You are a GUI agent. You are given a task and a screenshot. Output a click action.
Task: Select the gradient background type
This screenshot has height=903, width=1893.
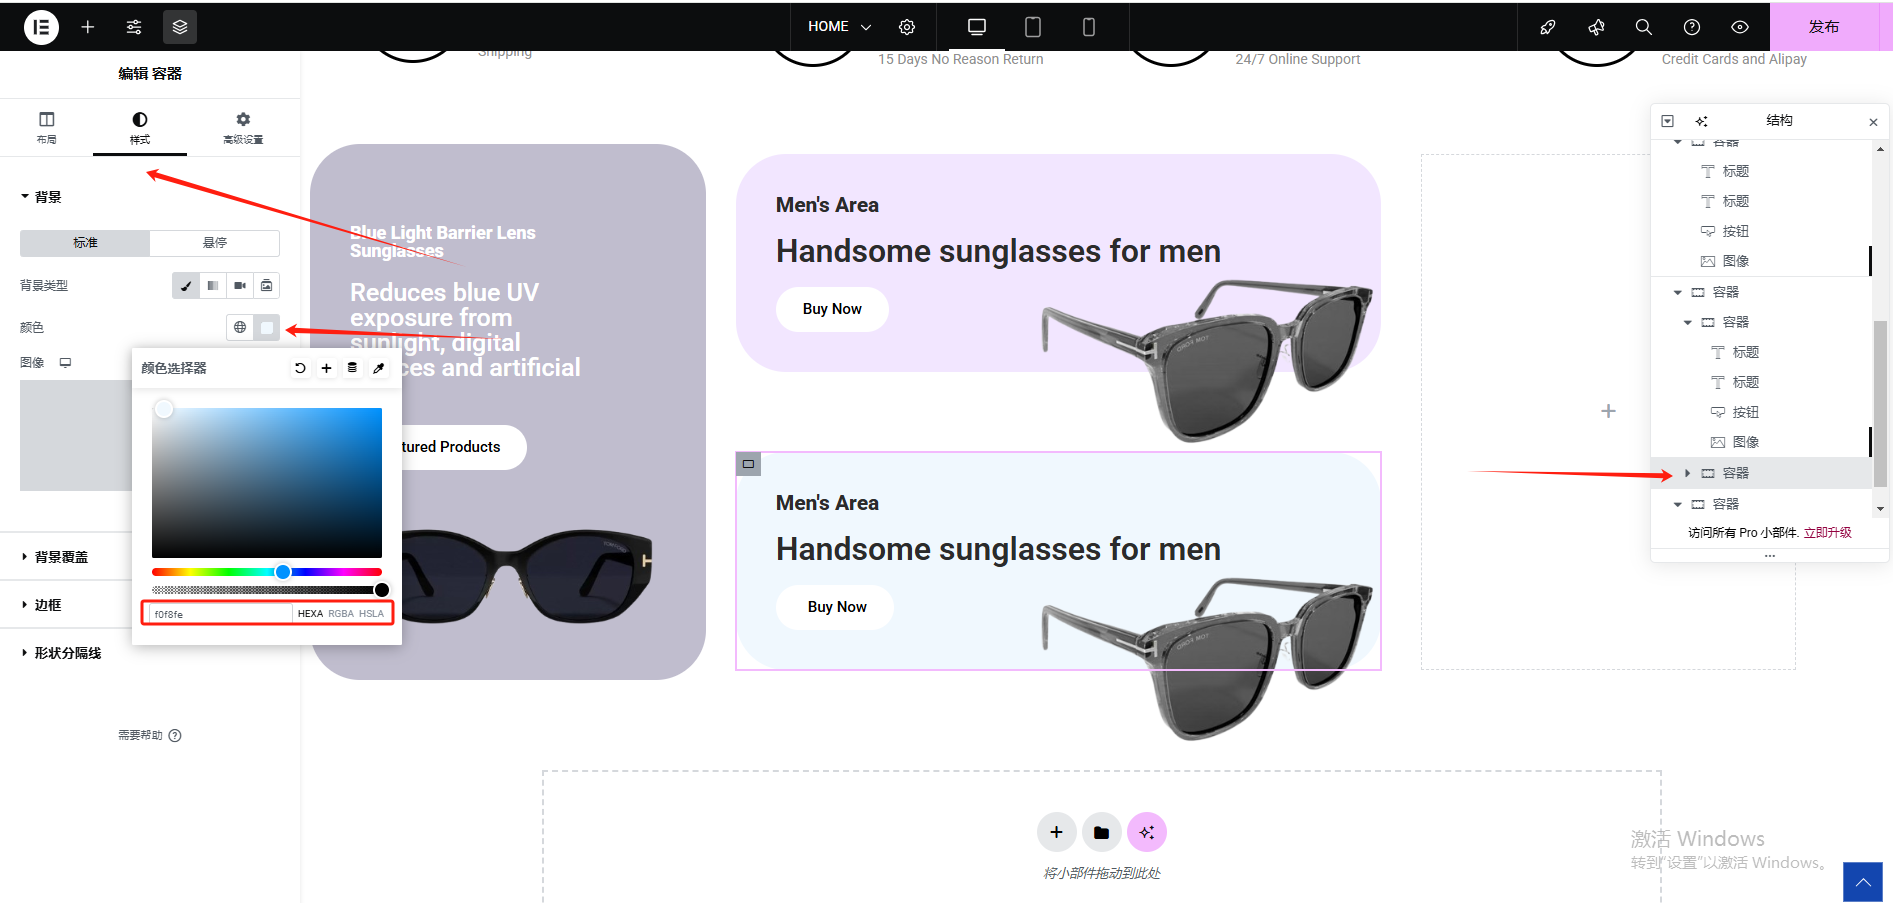click(x=213, y=286)
